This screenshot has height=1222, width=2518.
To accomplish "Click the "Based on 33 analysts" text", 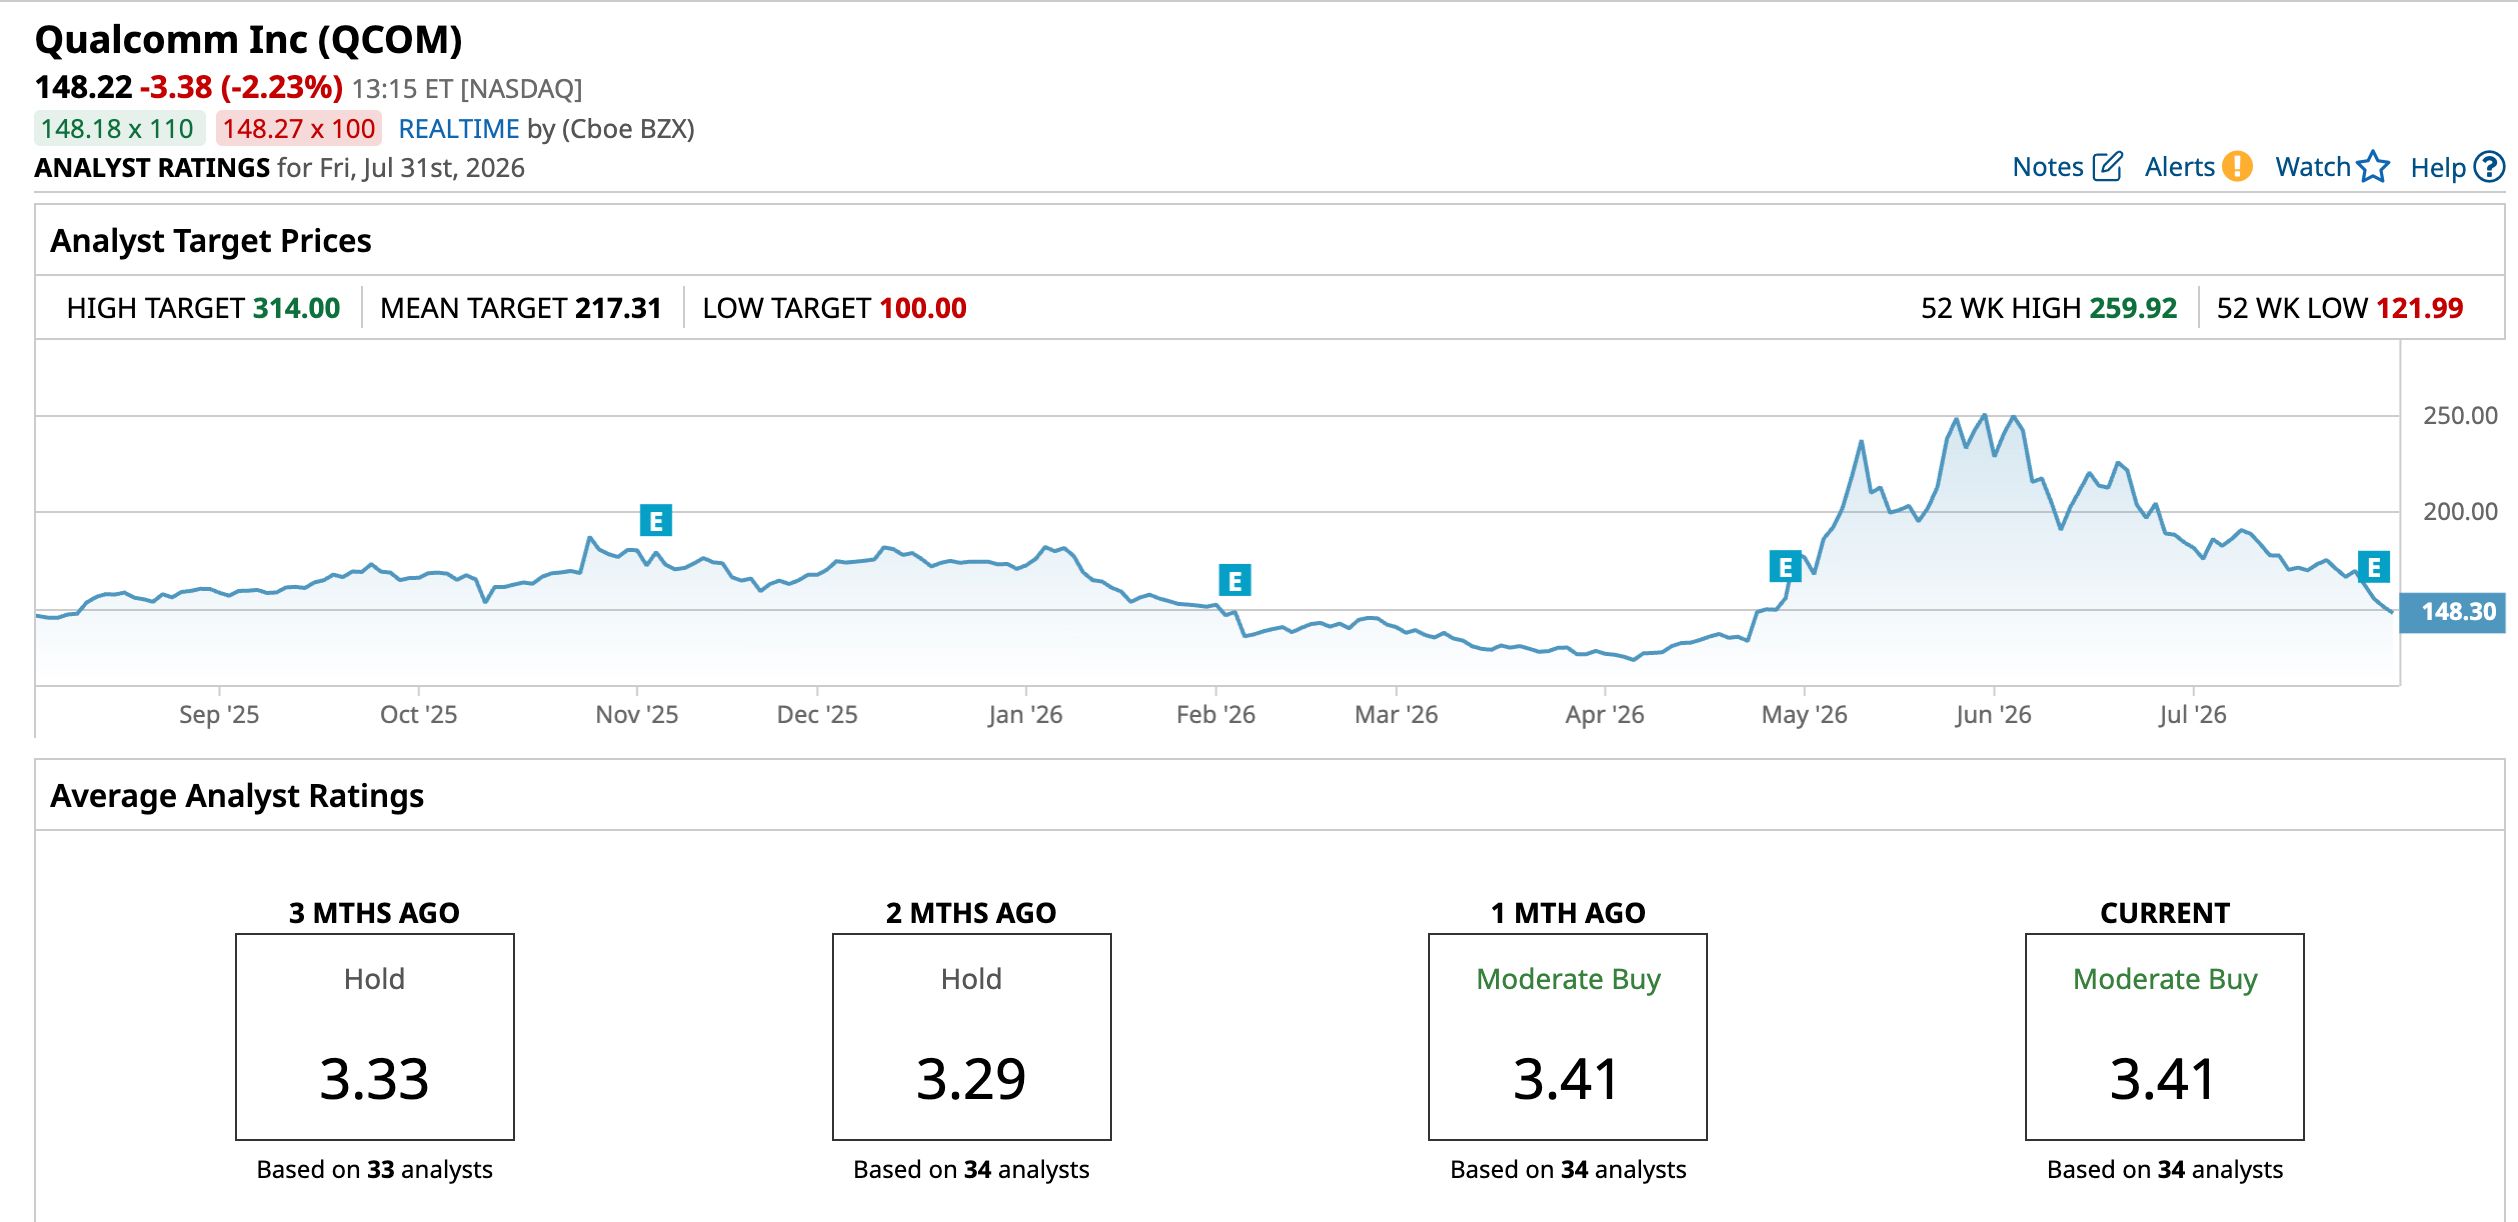I will coord(375,1170).
